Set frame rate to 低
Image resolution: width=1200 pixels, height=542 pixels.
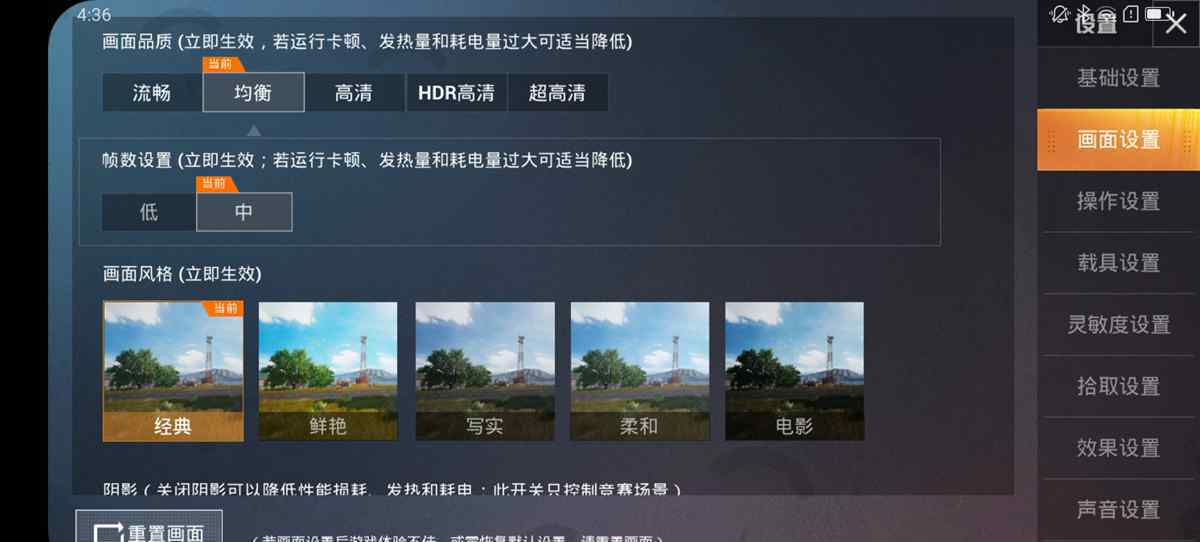[x=149, y=212]
